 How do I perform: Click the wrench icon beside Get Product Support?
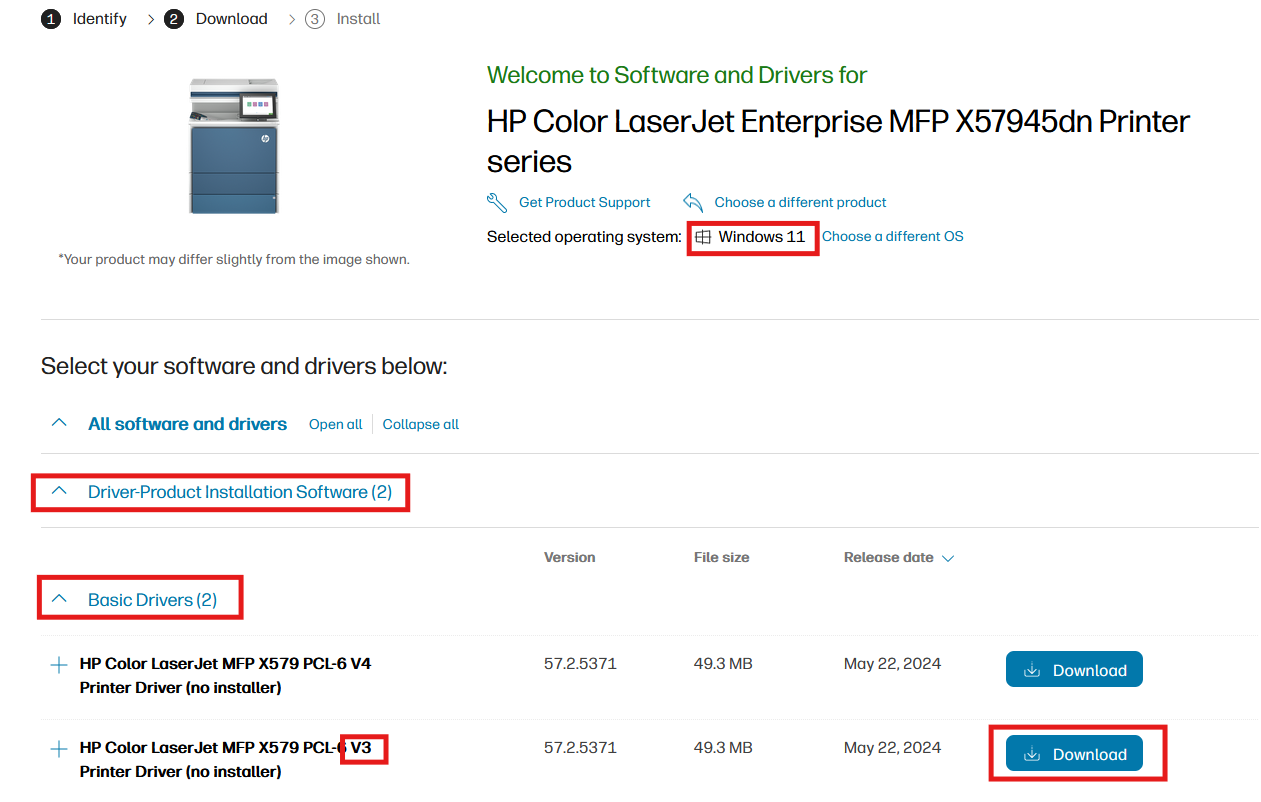[497, 203]
